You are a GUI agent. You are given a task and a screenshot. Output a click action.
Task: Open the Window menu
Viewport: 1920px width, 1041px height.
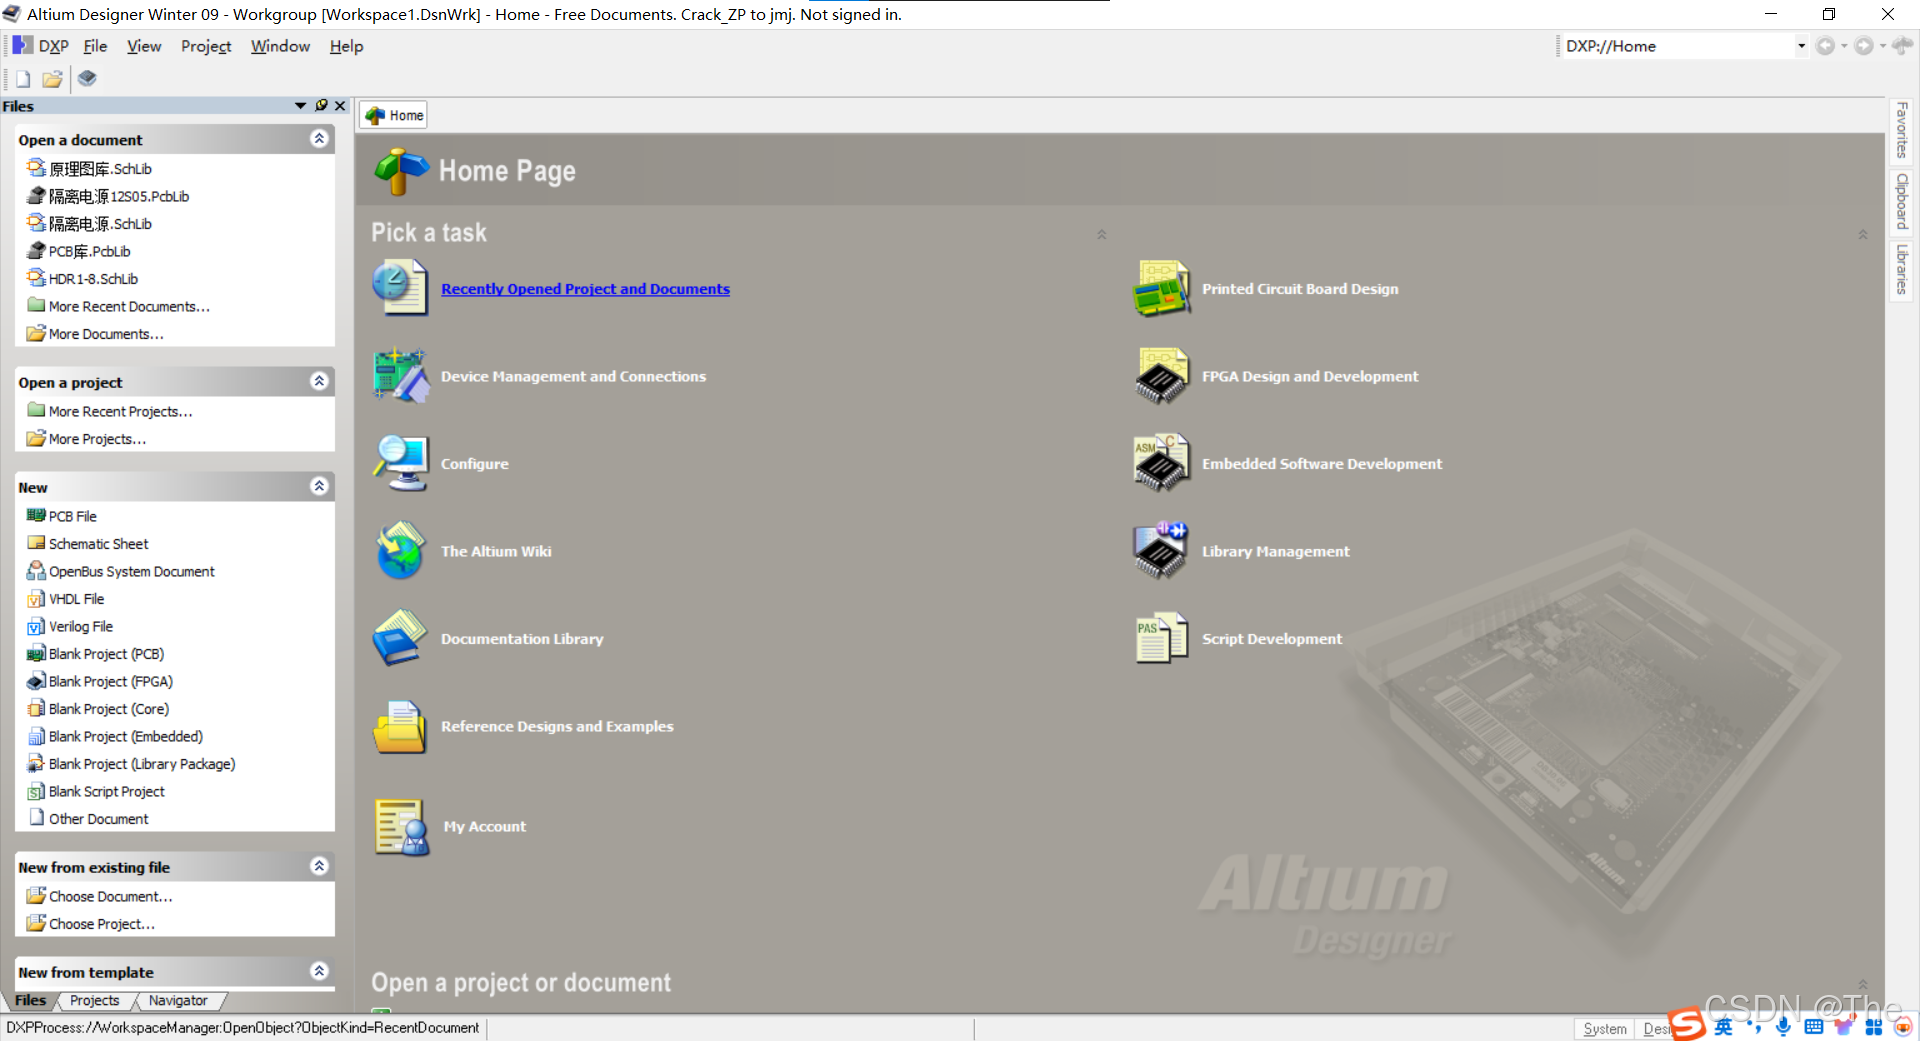(280, 46)
